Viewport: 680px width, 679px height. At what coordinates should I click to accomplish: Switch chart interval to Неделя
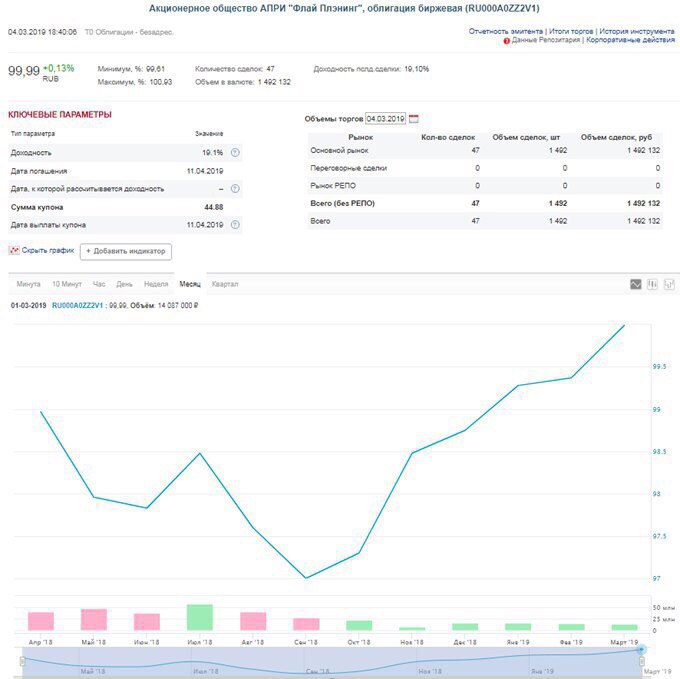tap(156, 284)
